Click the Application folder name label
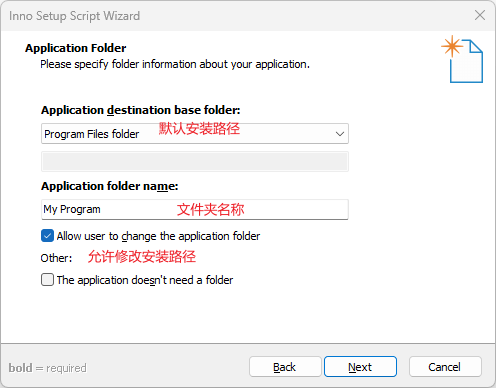 pos(110,186)
